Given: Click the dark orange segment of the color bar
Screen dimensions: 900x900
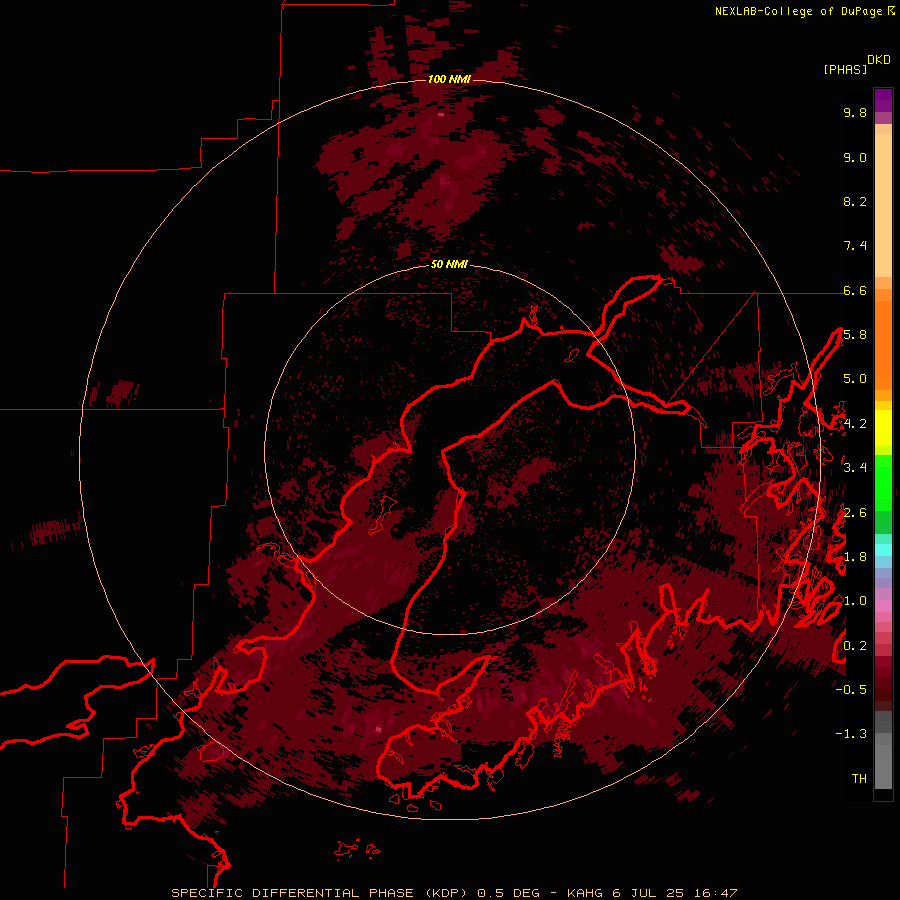Looking at the screenshot, I should point(883,344).
